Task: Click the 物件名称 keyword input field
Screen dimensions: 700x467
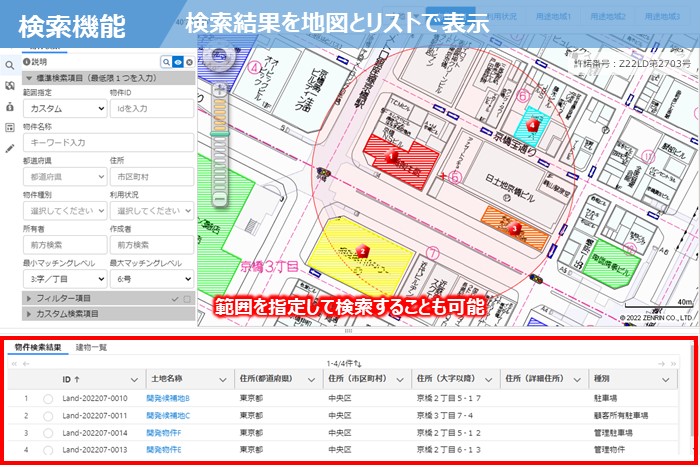Action: click(x=108, y=142)
